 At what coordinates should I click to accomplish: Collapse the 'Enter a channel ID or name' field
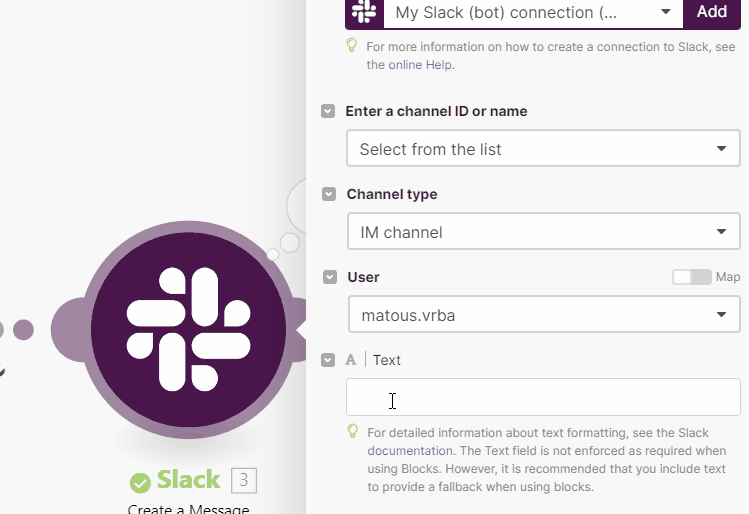pos(328,111)
